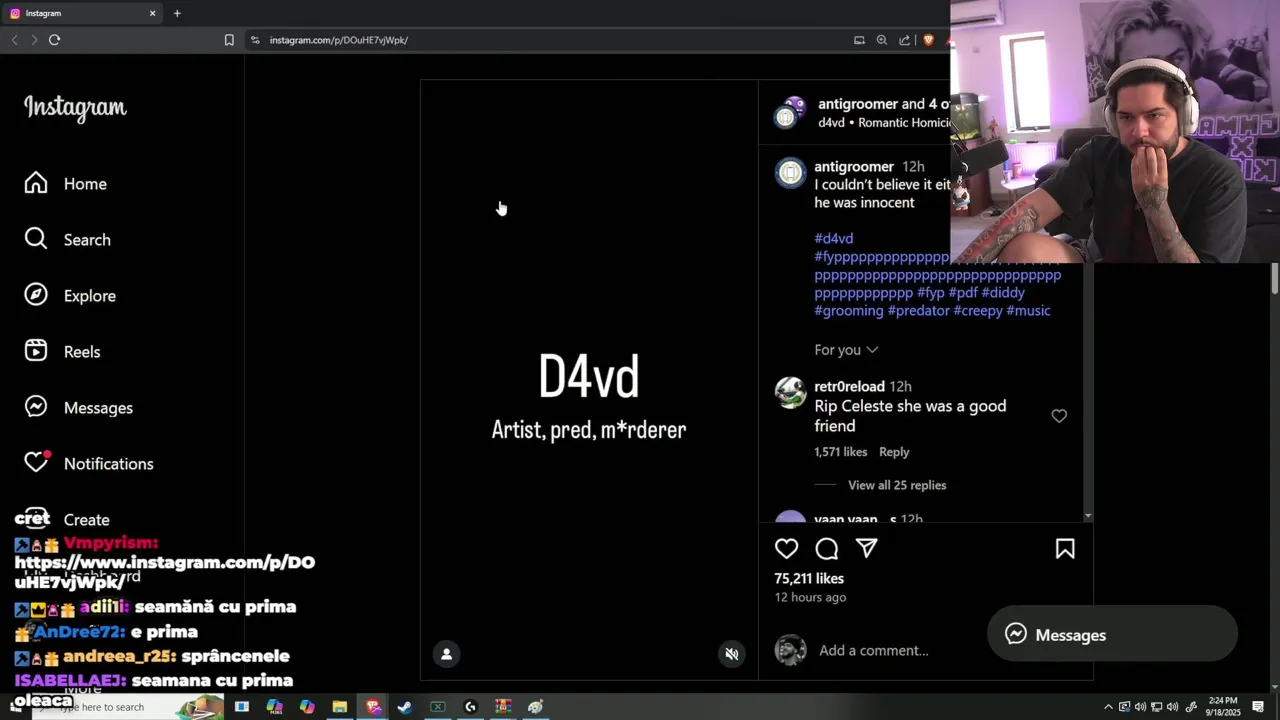Open antigroomer profile from post header
The image size is (1280, 720).
856,104
